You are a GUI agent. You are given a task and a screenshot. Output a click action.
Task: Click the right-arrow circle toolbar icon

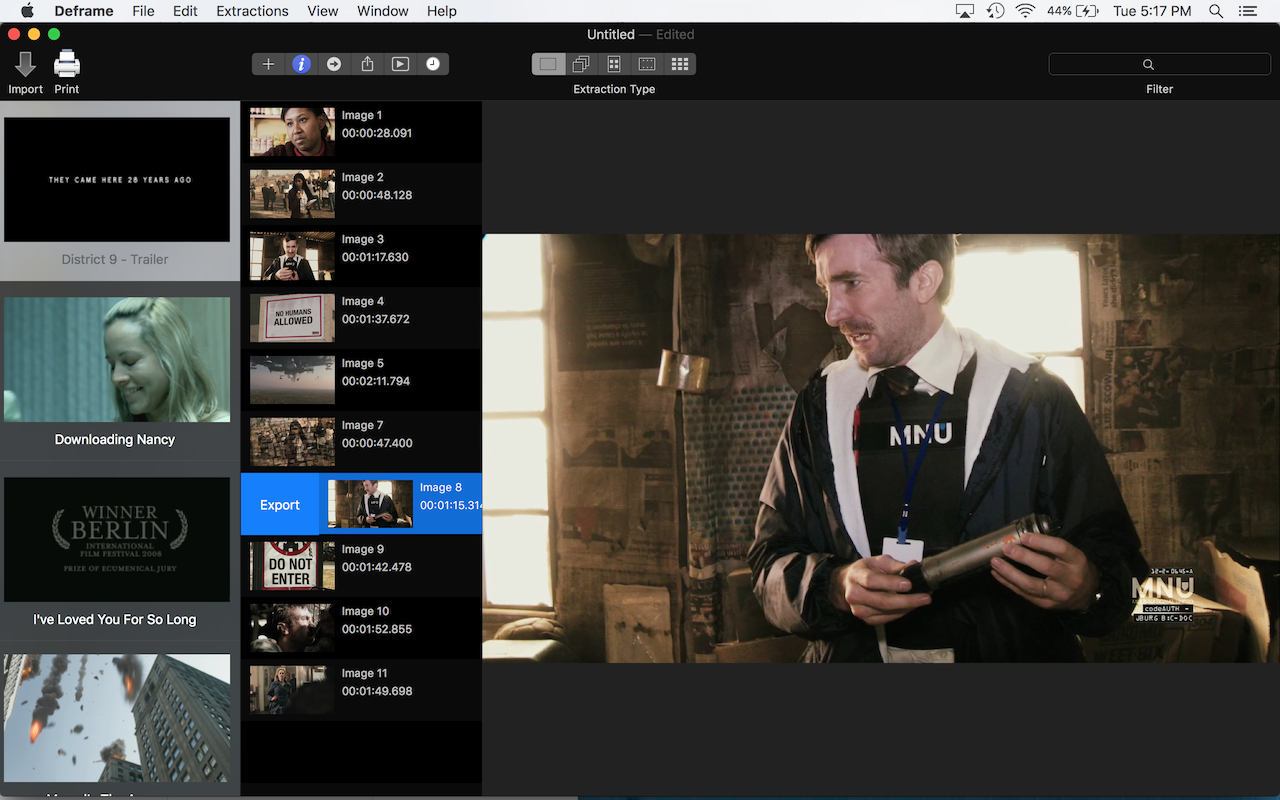tap(334, 64)
